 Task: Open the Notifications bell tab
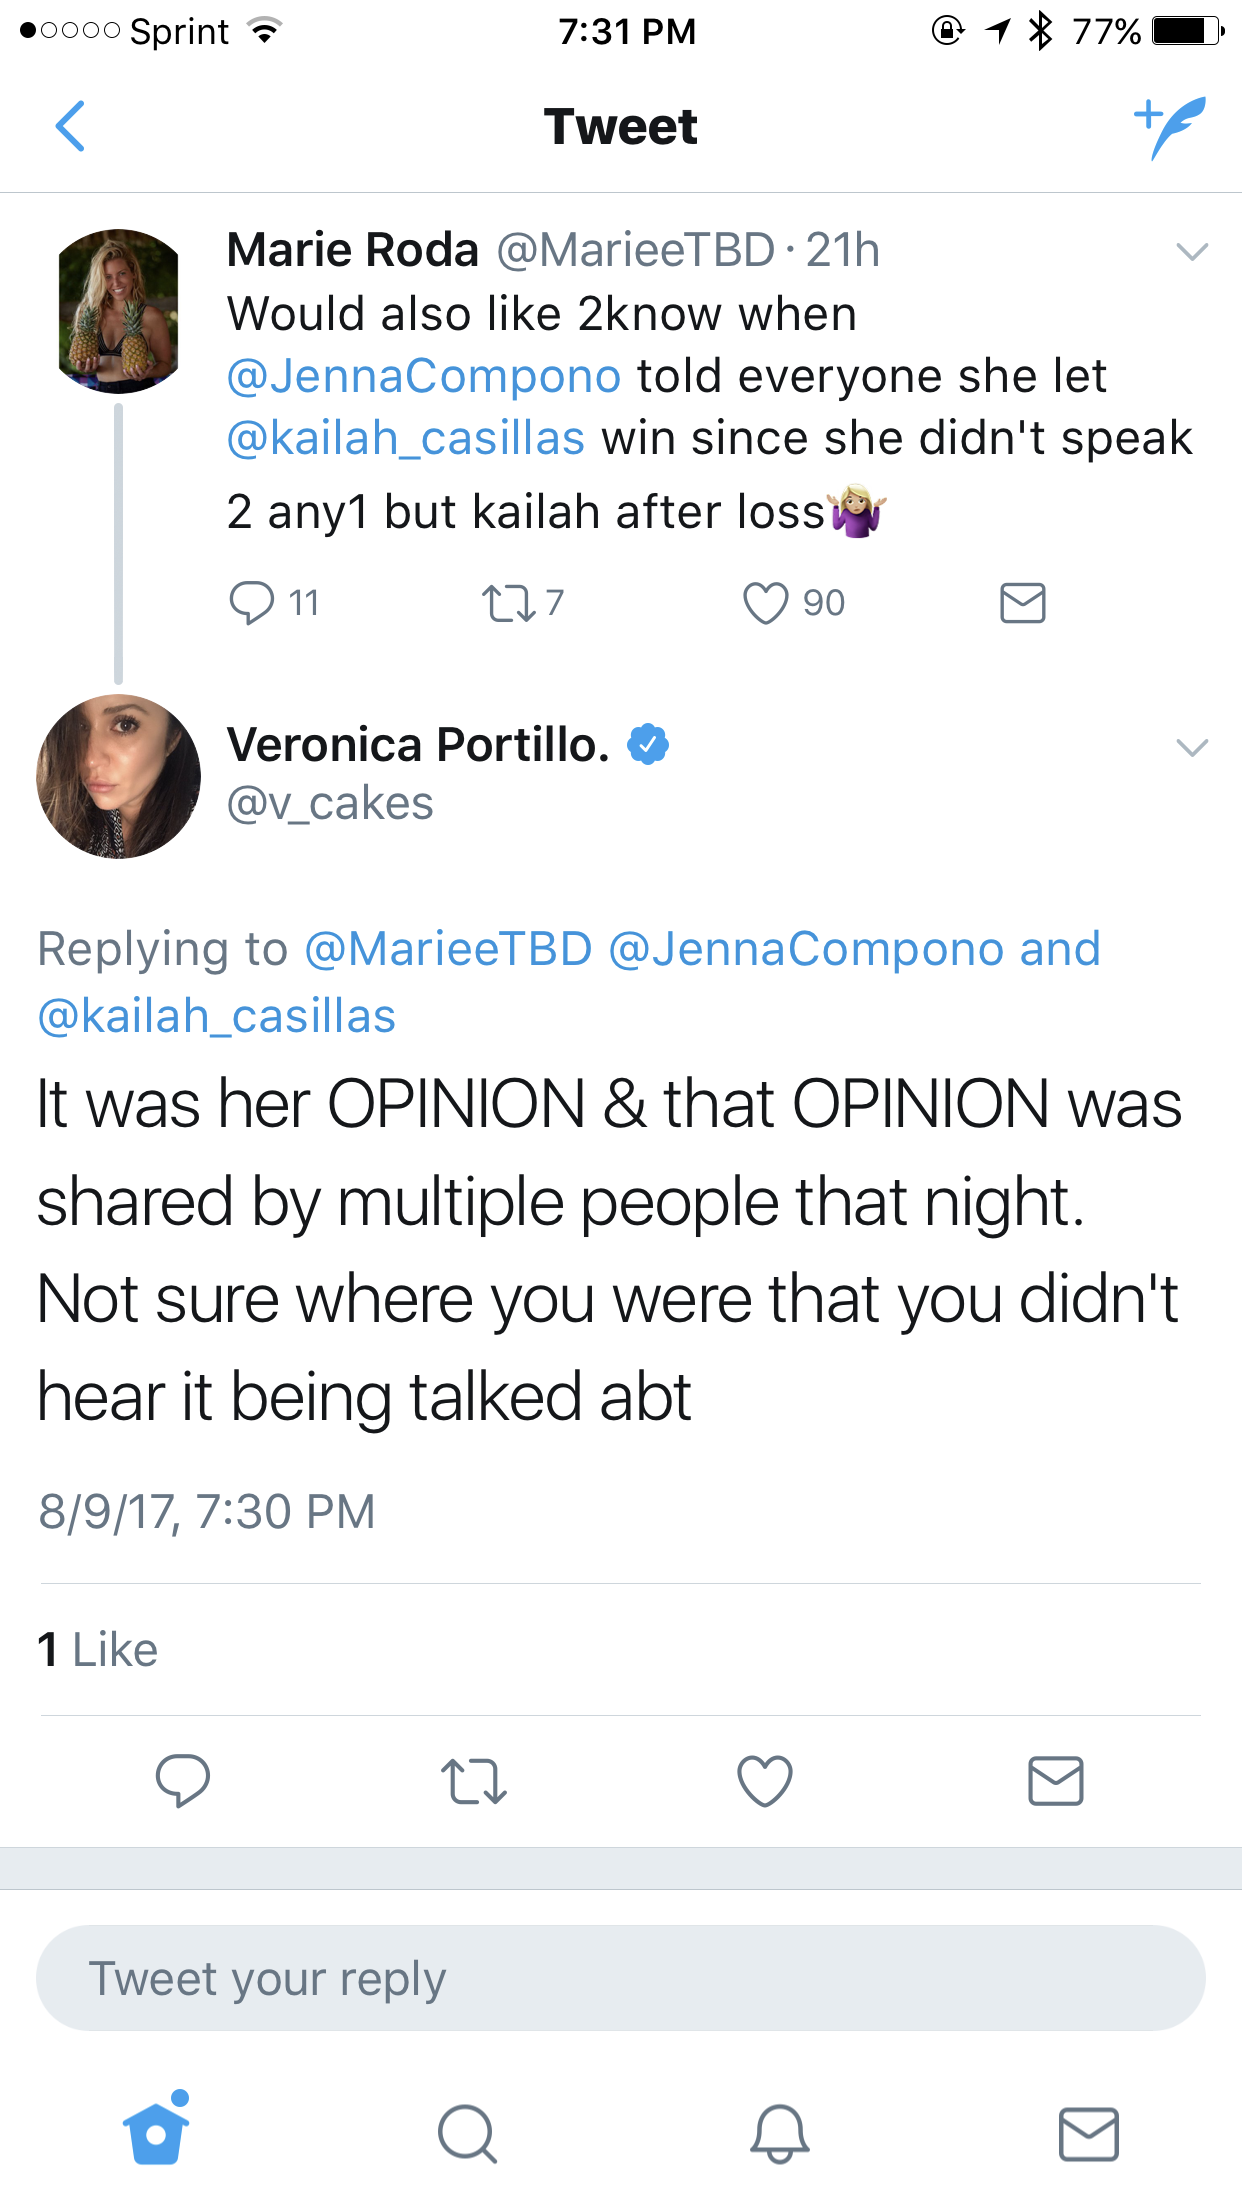tap(779, 2134)
